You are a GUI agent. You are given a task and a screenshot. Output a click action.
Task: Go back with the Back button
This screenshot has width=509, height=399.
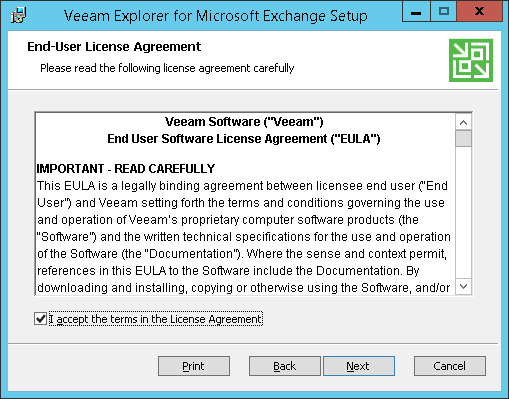coord(285,366)
